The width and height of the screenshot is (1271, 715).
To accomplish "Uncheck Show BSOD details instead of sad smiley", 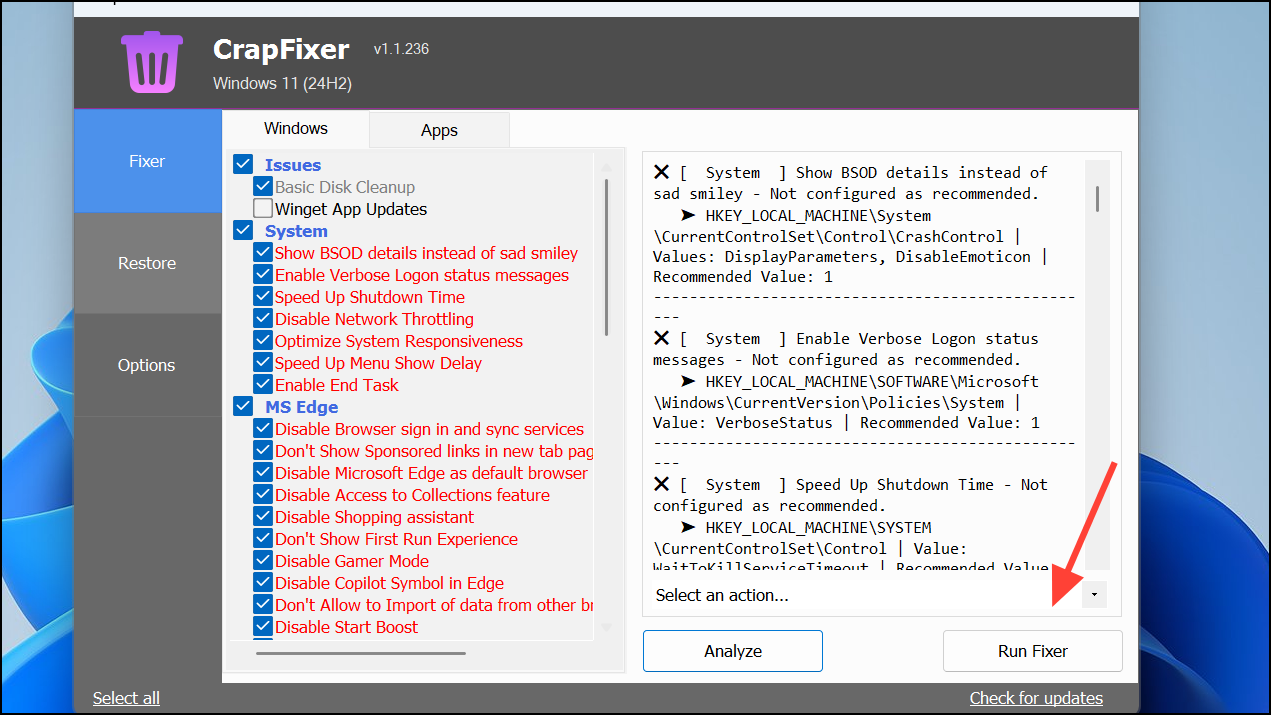I will tap(263, 253).
